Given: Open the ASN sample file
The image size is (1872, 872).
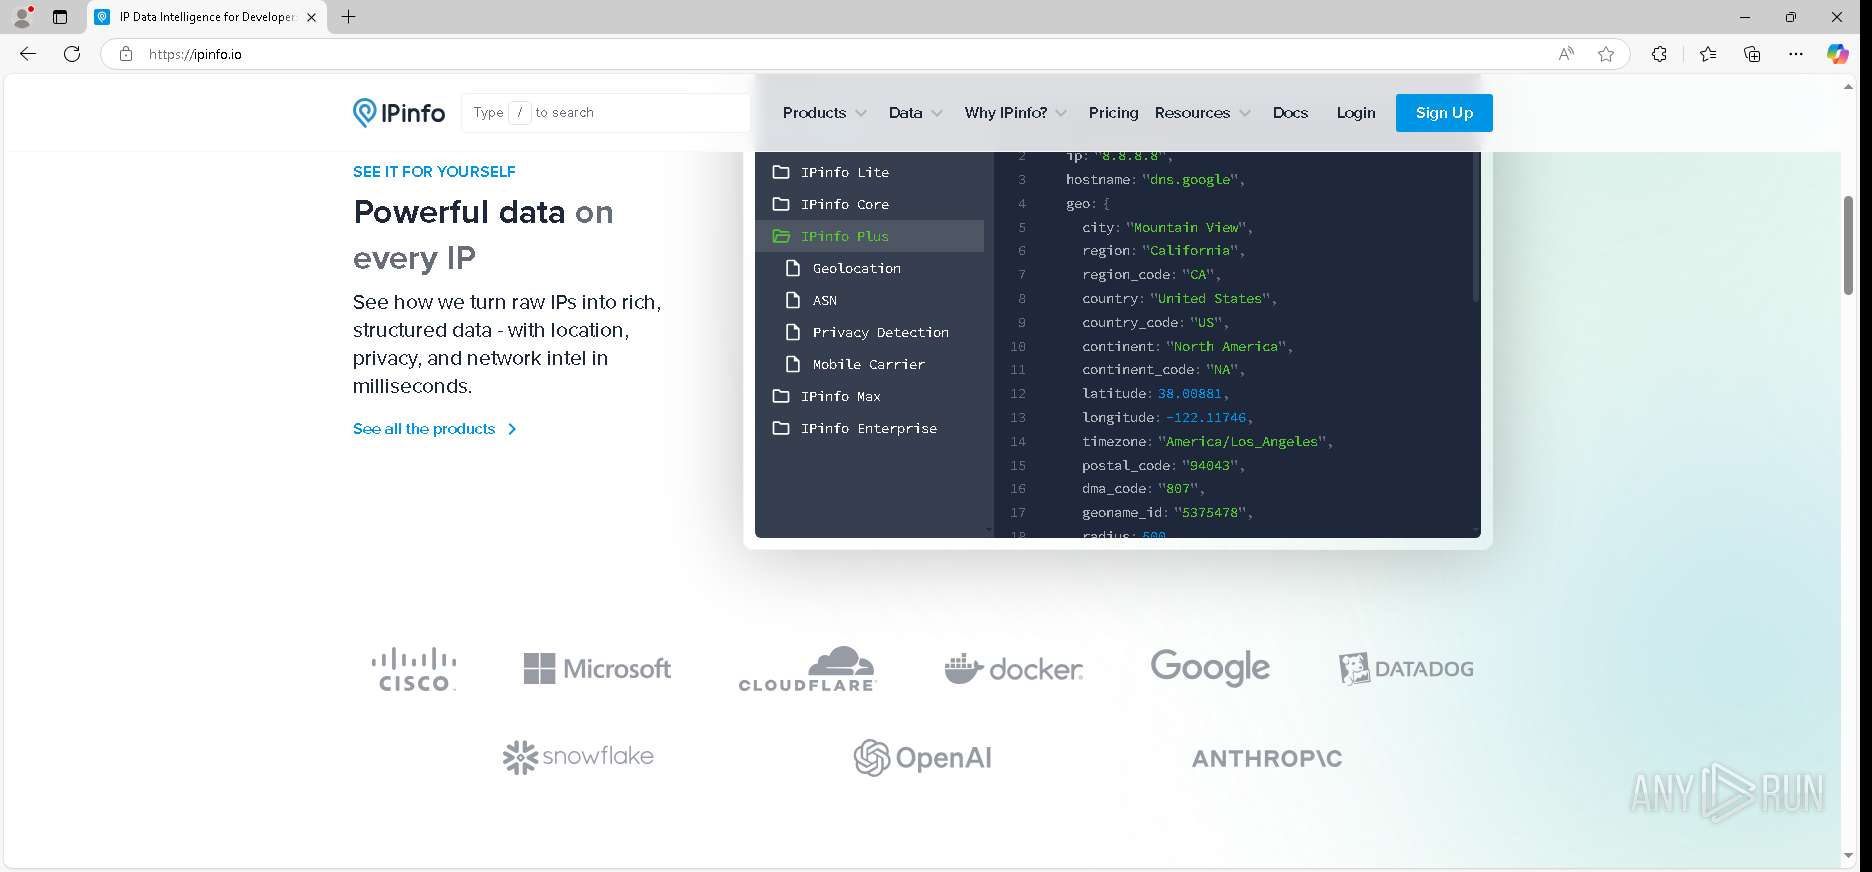Looking at the screenshot, I should tap(869, 300).
